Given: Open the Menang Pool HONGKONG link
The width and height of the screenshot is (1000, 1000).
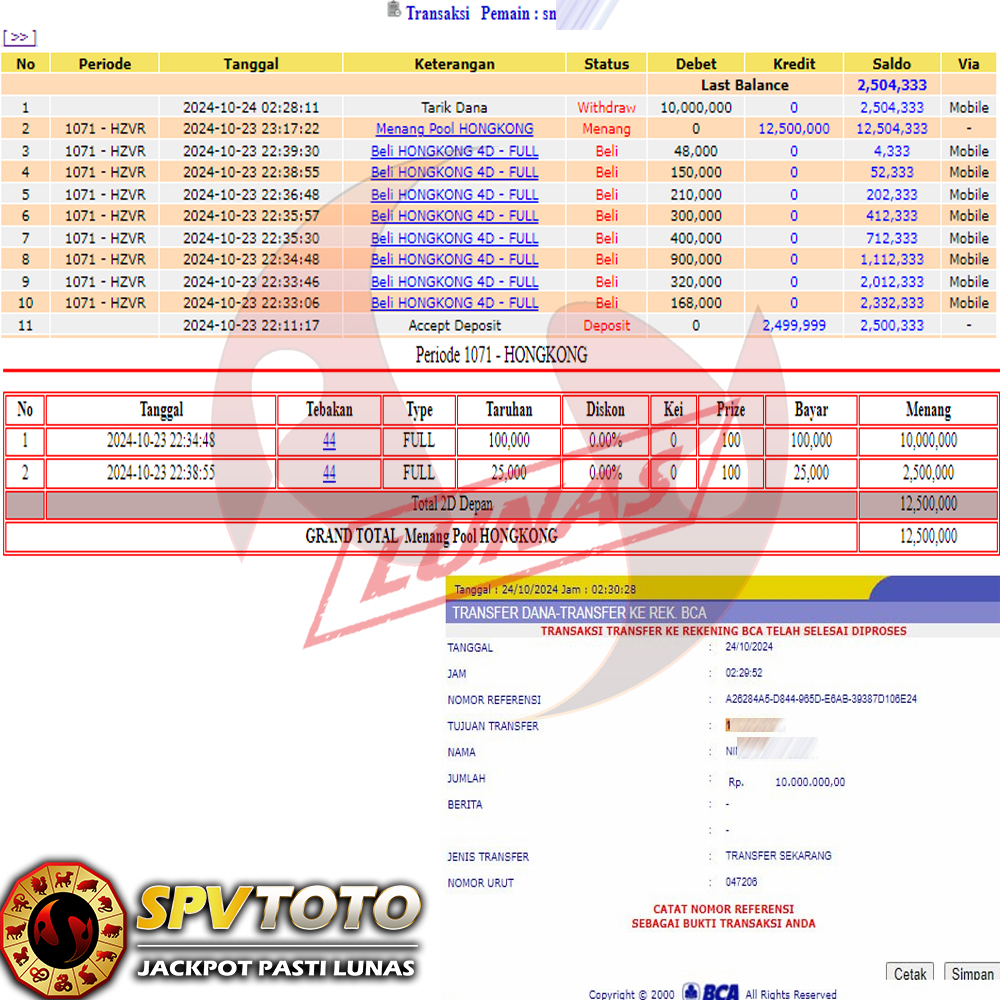Looking at the screenshot, I should point(454,129).
